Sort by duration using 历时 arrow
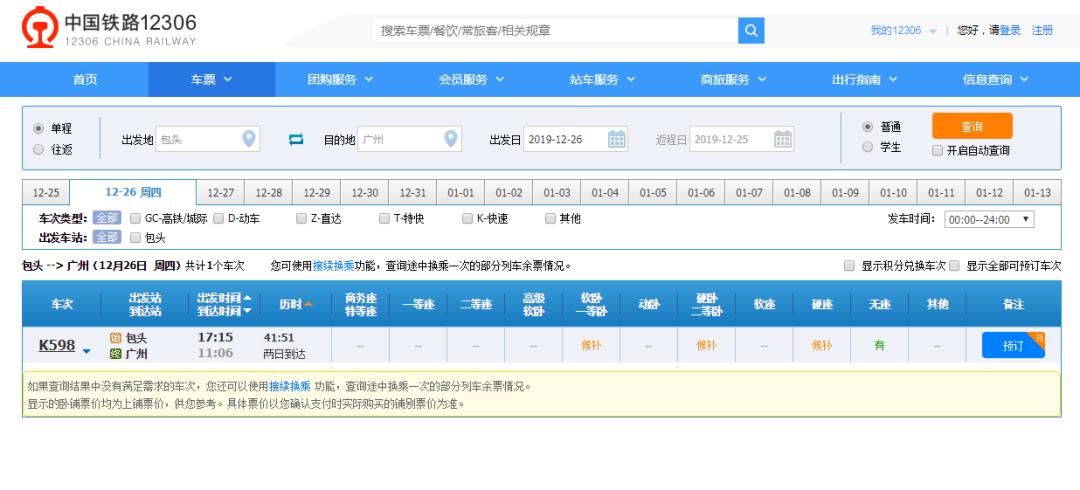The height and width of the screenshot is (490, 1080). click(308, 304)
